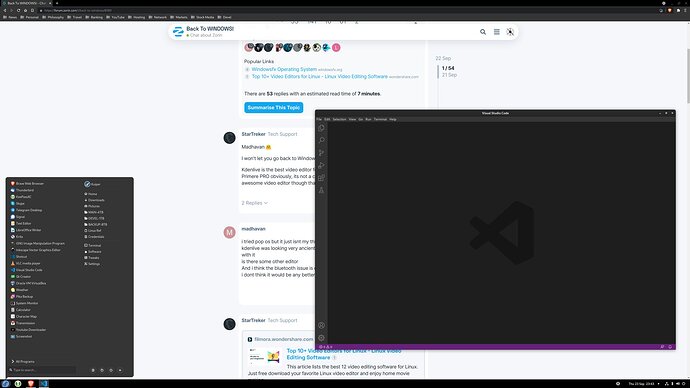Open the Explorer view in VS Code
The height and width of the screenshot is (388, 690).
pos(322,128)
